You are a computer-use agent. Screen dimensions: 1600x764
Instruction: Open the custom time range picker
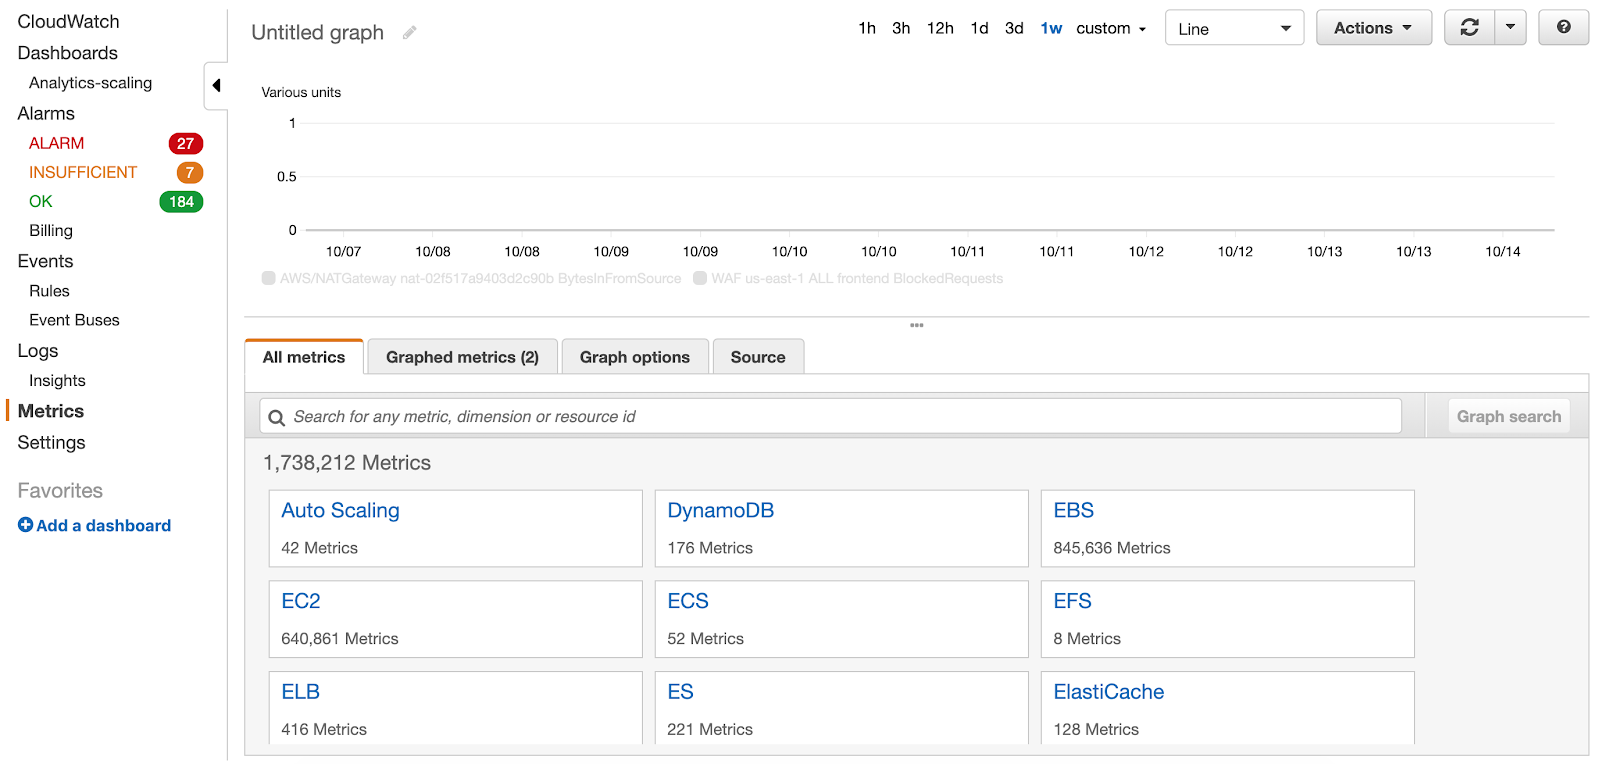(1111, 28)
